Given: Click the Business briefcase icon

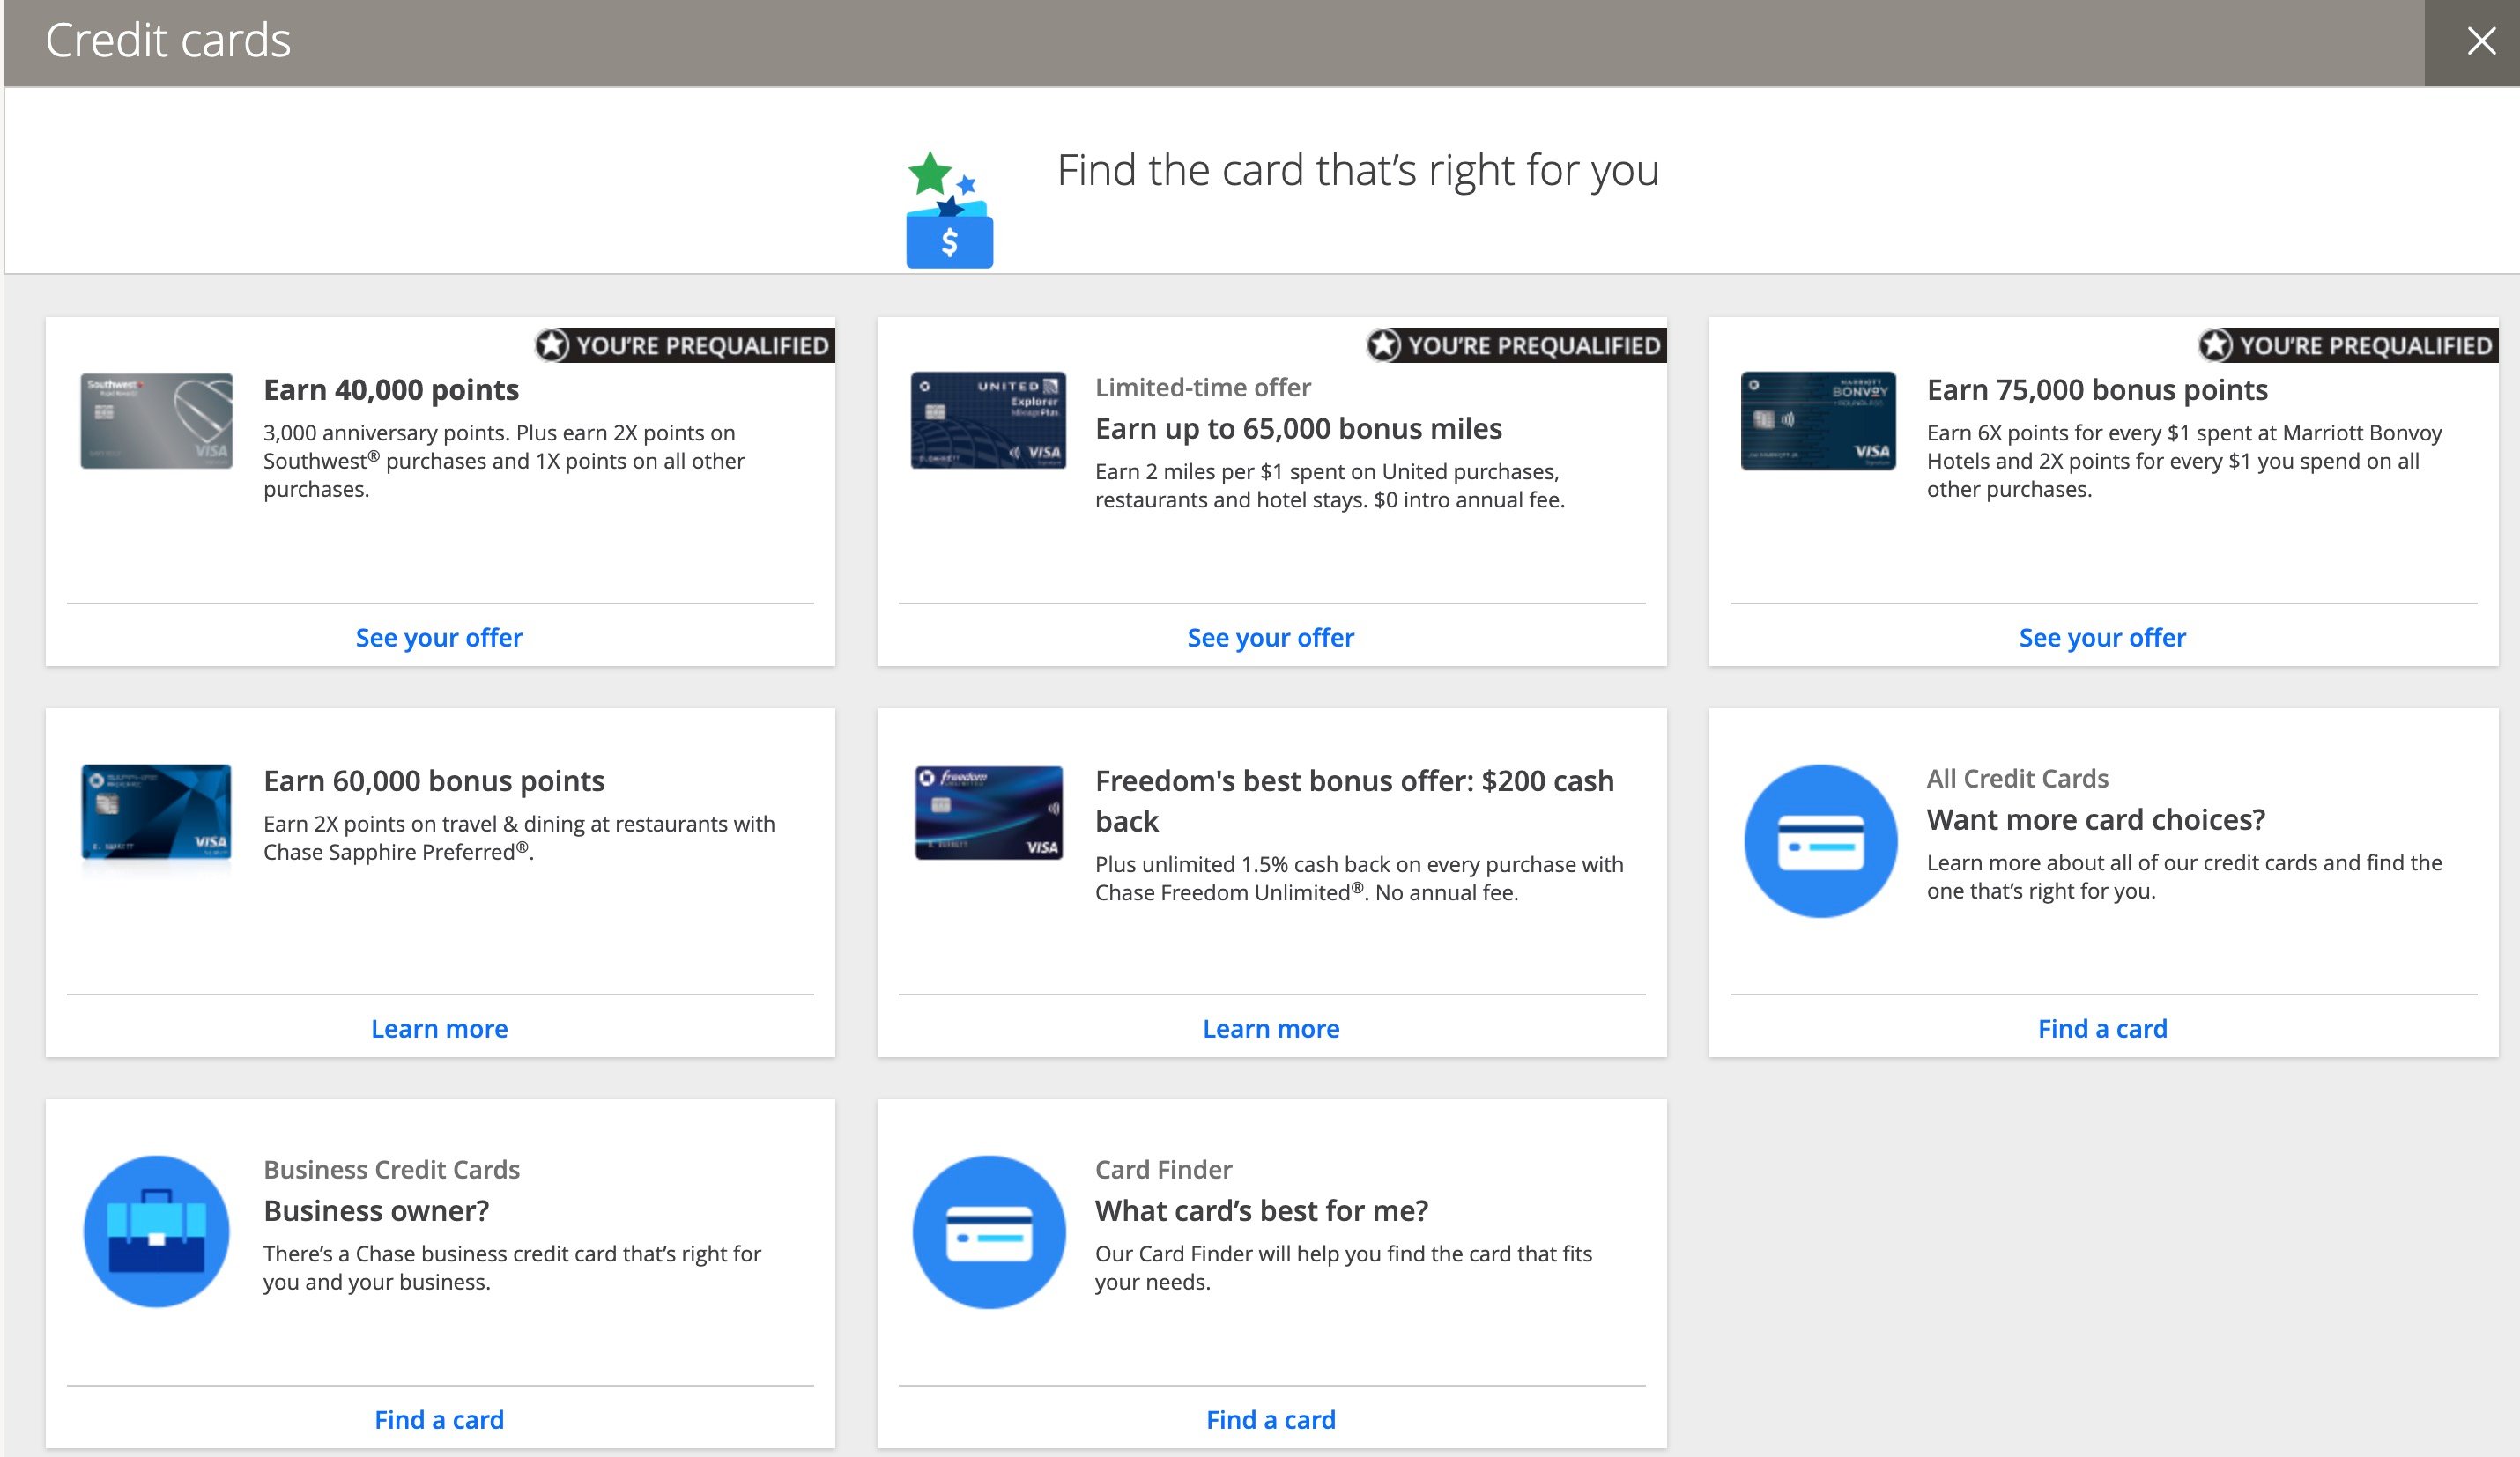Looking at the screenshot, I should point(156,1232).
